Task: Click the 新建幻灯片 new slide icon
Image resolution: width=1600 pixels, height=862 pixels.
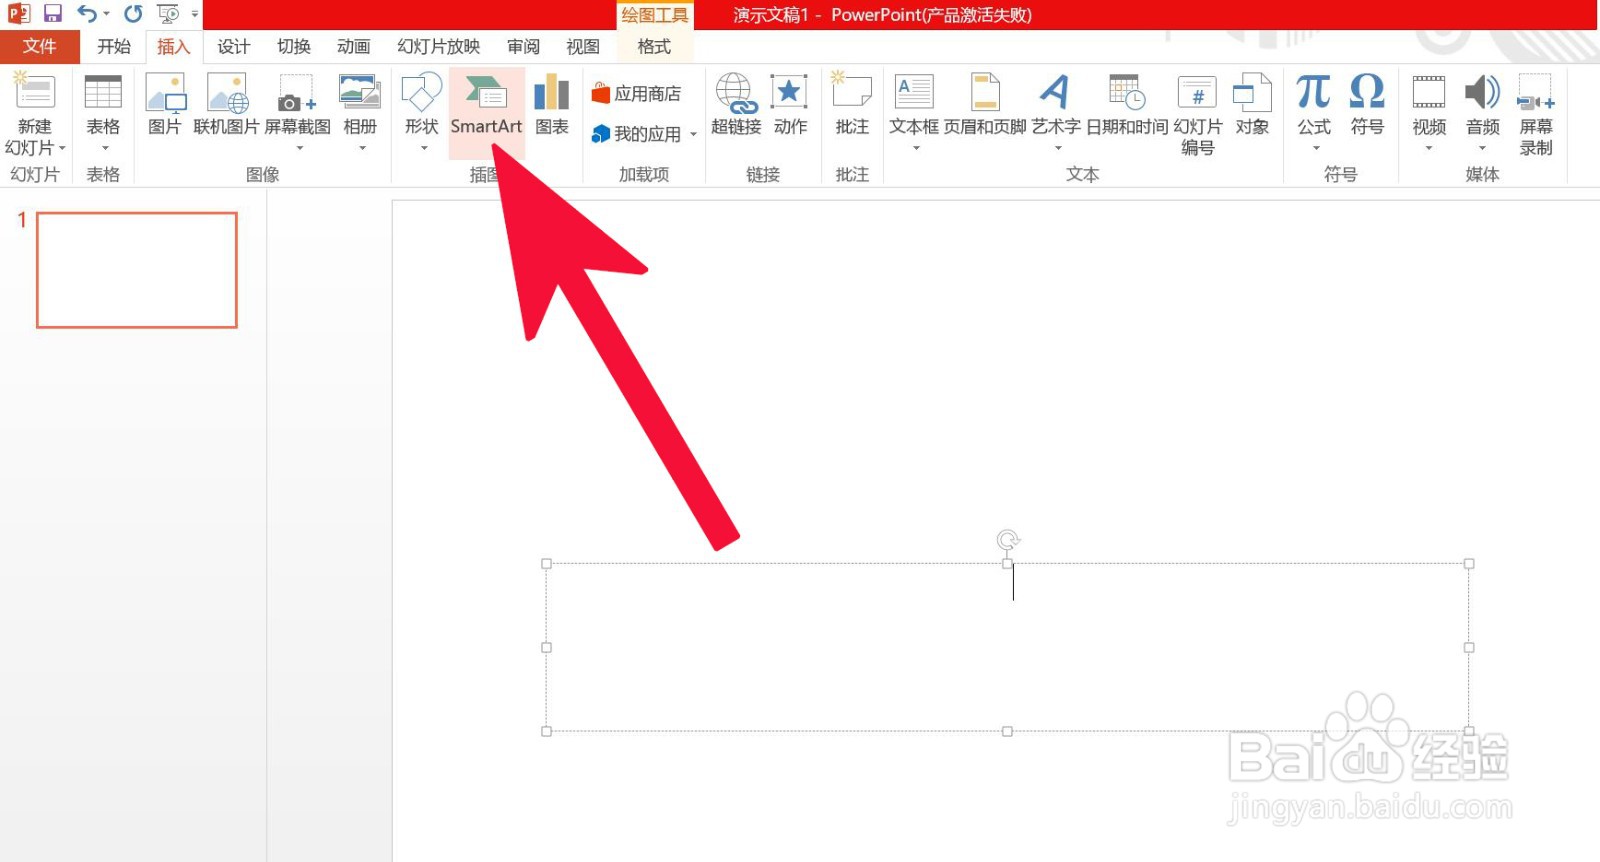Action: tap(35, 92)
